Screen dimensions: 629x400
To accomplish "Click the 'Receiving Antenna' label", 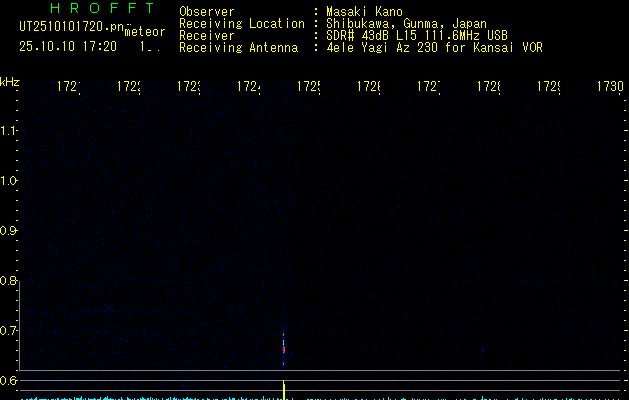I will click(239, 48).
